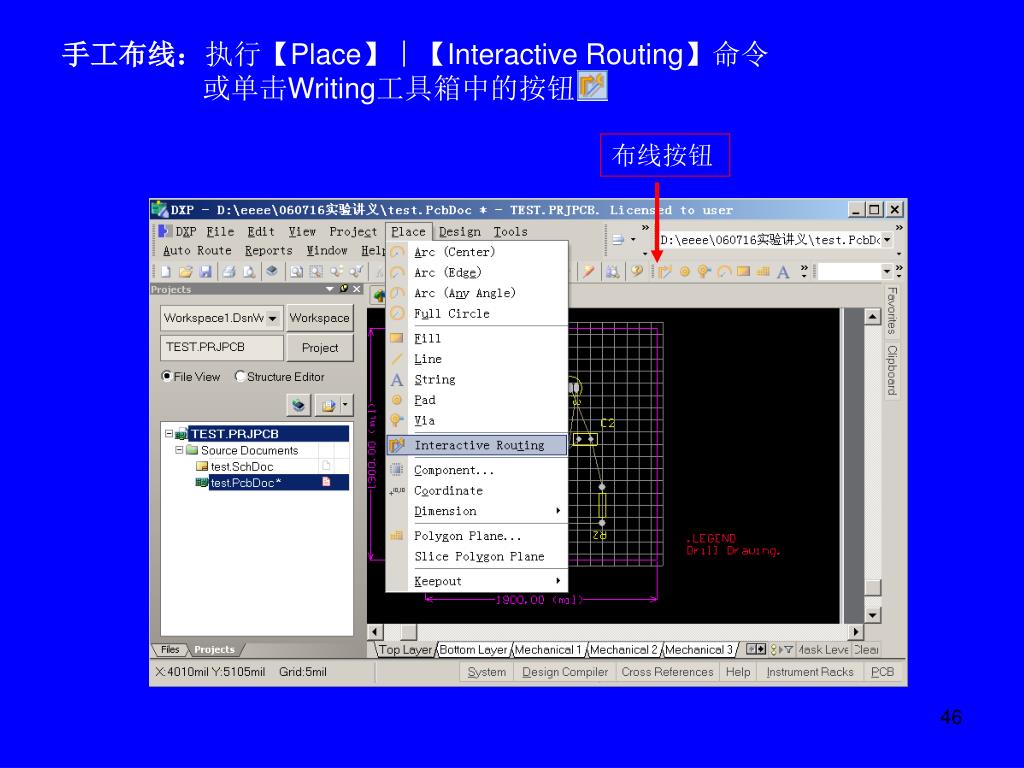The height and width of the screenshot is (768, 1024).
Task: Click the binoculars find icon in toolbar
Action: [x=613, y=272]
